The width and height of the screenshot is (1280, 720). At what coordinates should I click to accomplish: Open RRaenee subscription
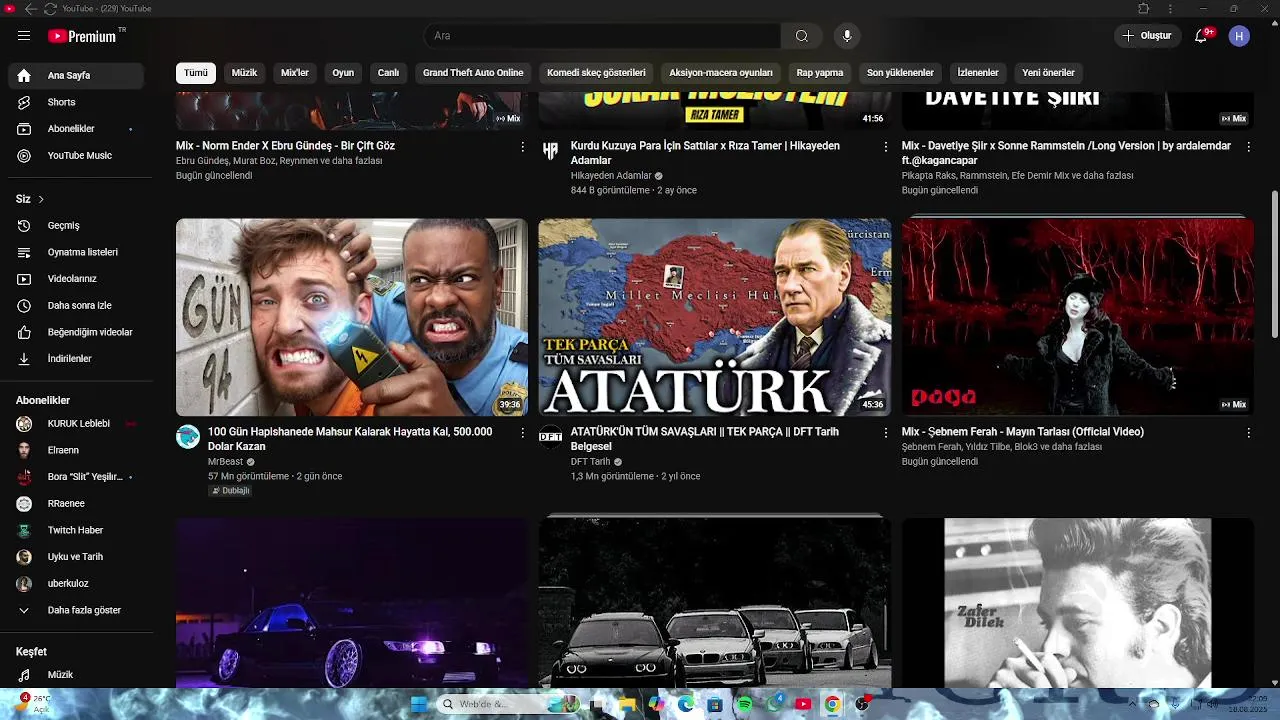click(x=76, y=504)
